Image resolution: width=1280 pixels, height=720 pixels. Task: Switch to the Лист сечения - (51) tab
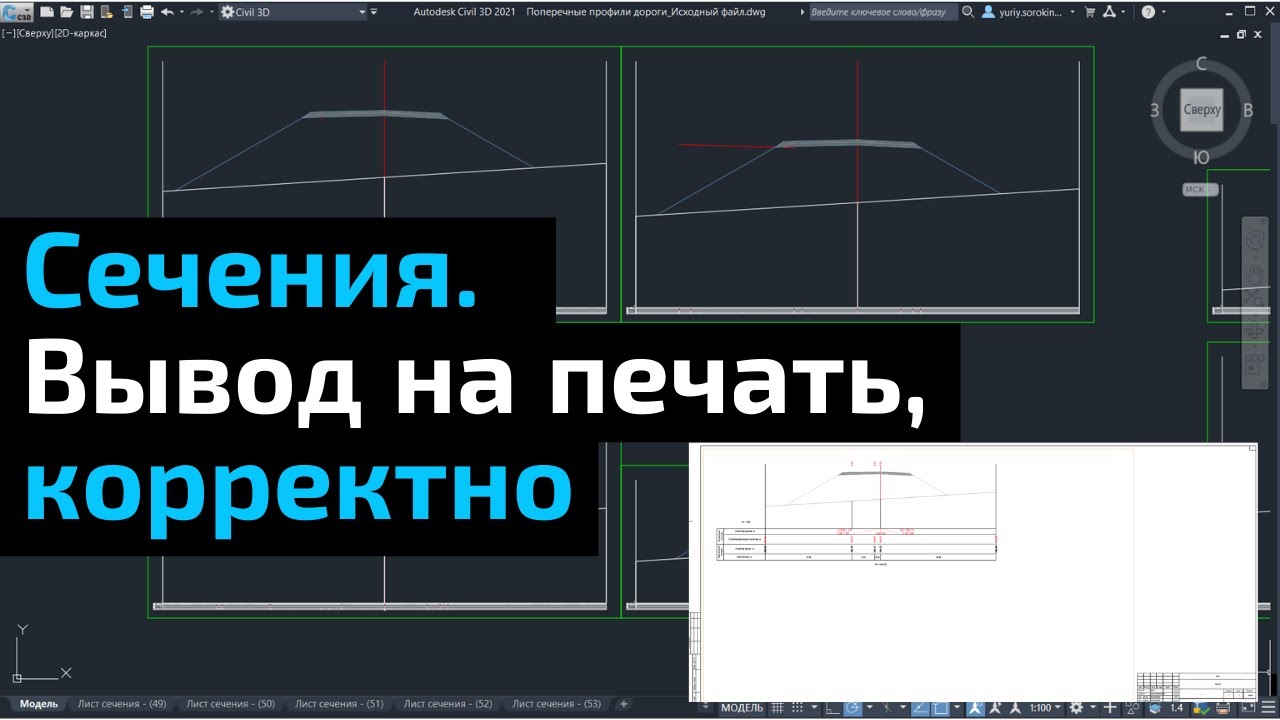click(x=339, y=704)
